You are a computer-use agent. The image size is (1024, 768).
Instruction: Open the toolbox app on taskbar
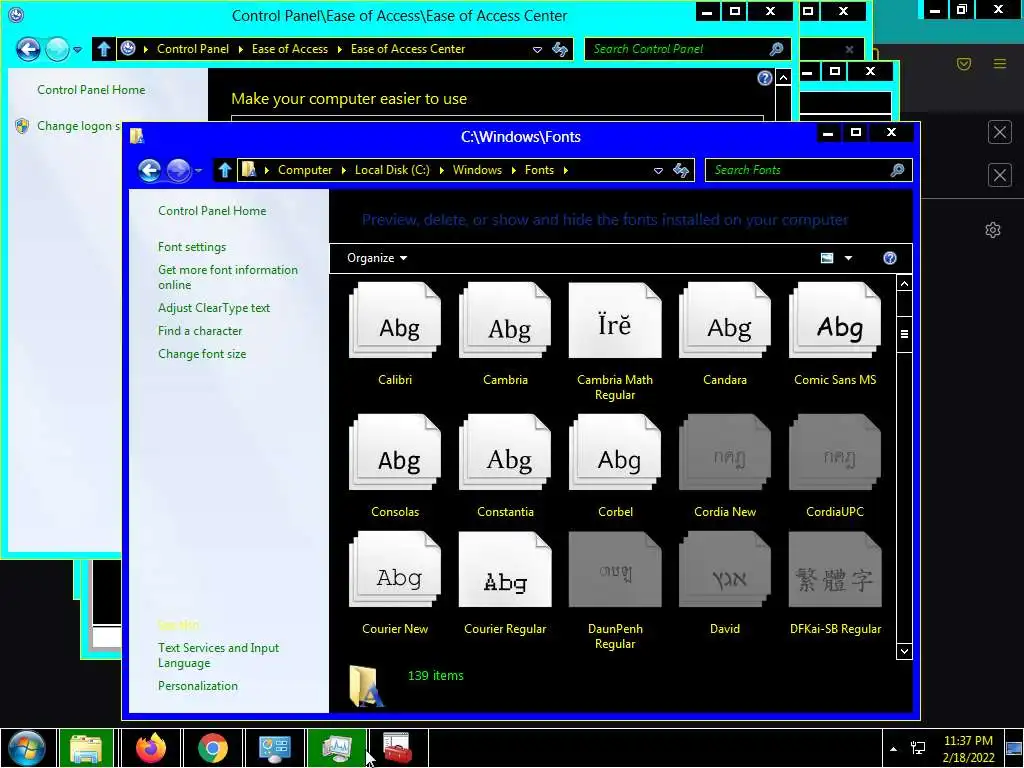[398, 748]
